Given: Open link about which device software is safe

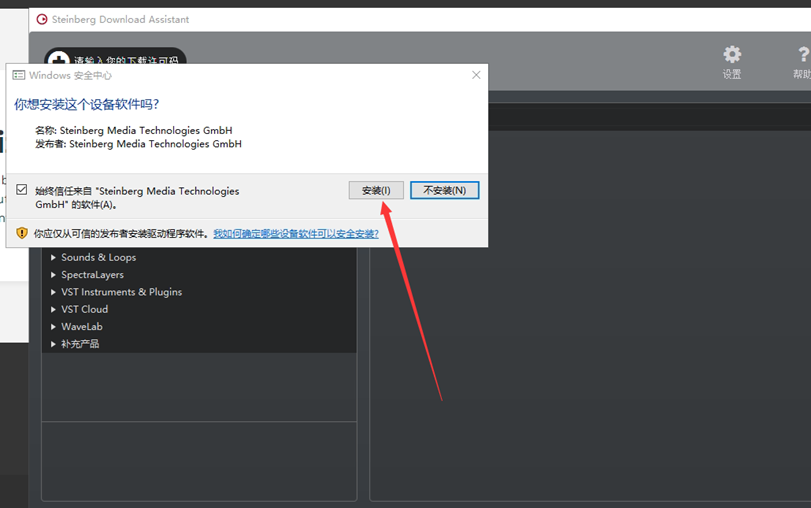Looking at the screenshot, I should pos(296,233).
